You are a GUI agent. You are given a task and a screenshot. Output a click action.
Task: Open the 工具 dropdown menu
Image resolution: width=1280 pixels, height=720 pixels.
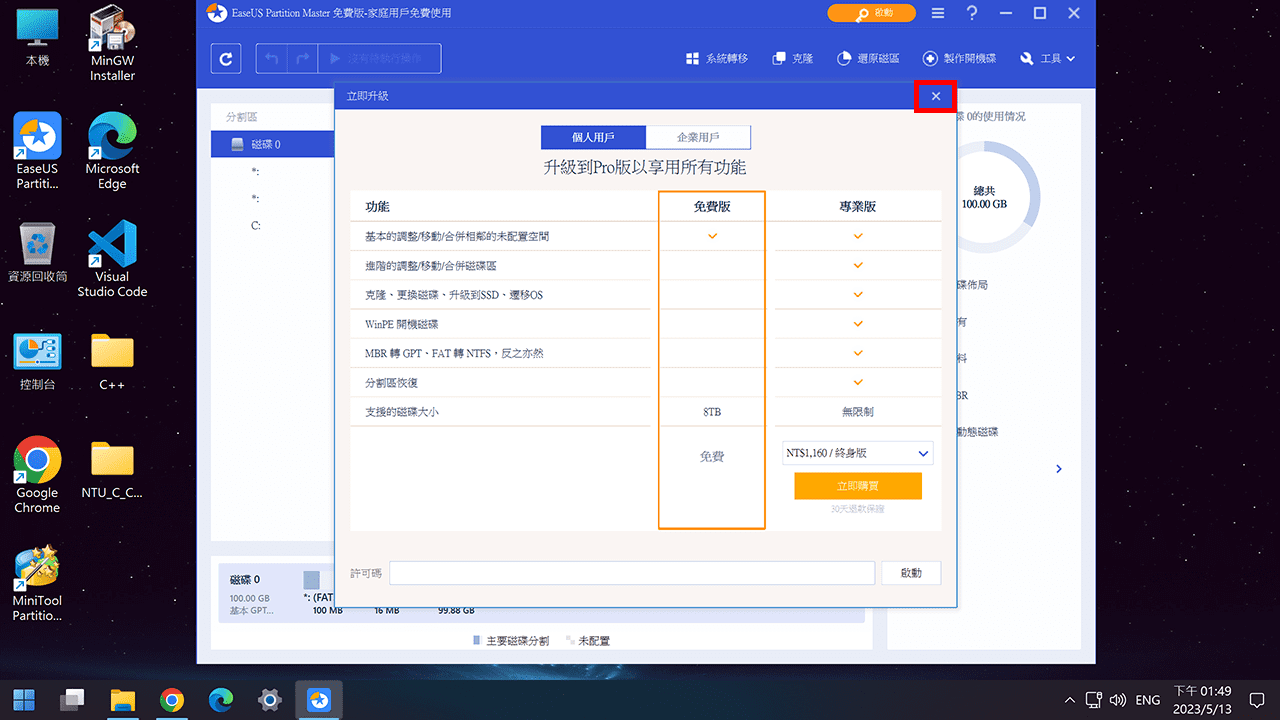1048,58
